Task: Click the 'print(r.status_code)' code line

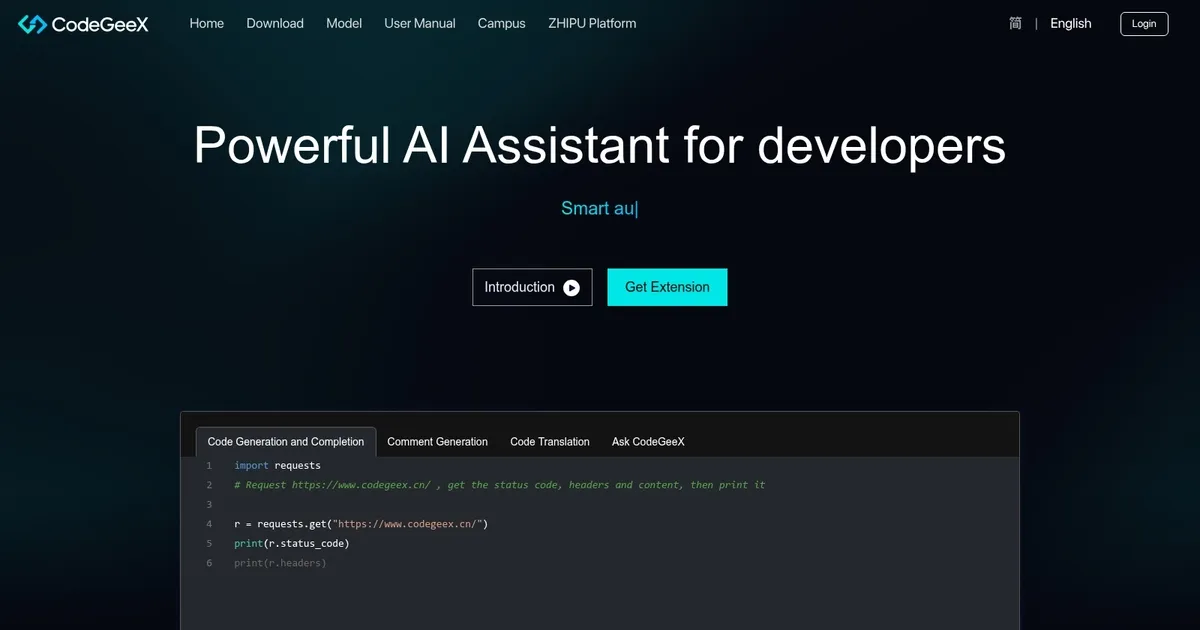Action: (x=292, y=543)
